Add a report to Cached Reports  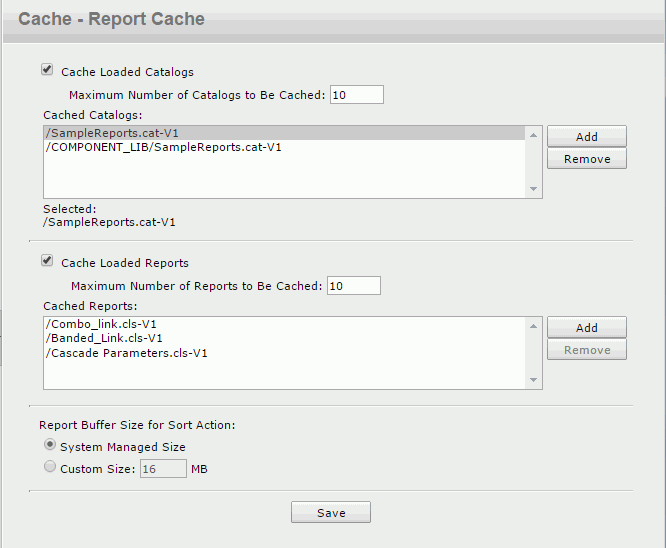tap(586, 328)
